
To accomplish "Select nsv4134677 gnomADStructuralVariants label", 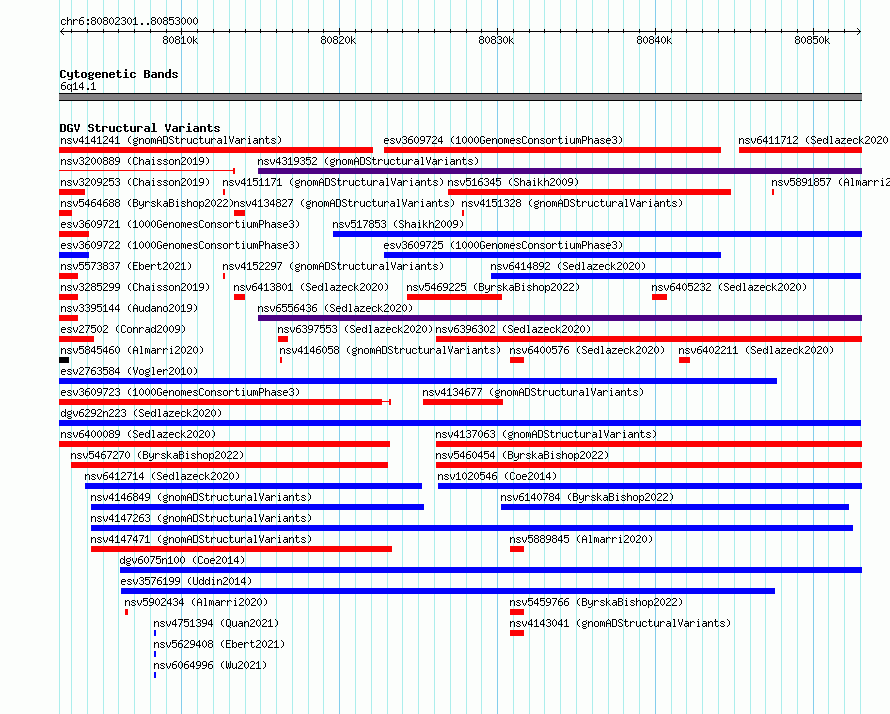I will 533,392.
